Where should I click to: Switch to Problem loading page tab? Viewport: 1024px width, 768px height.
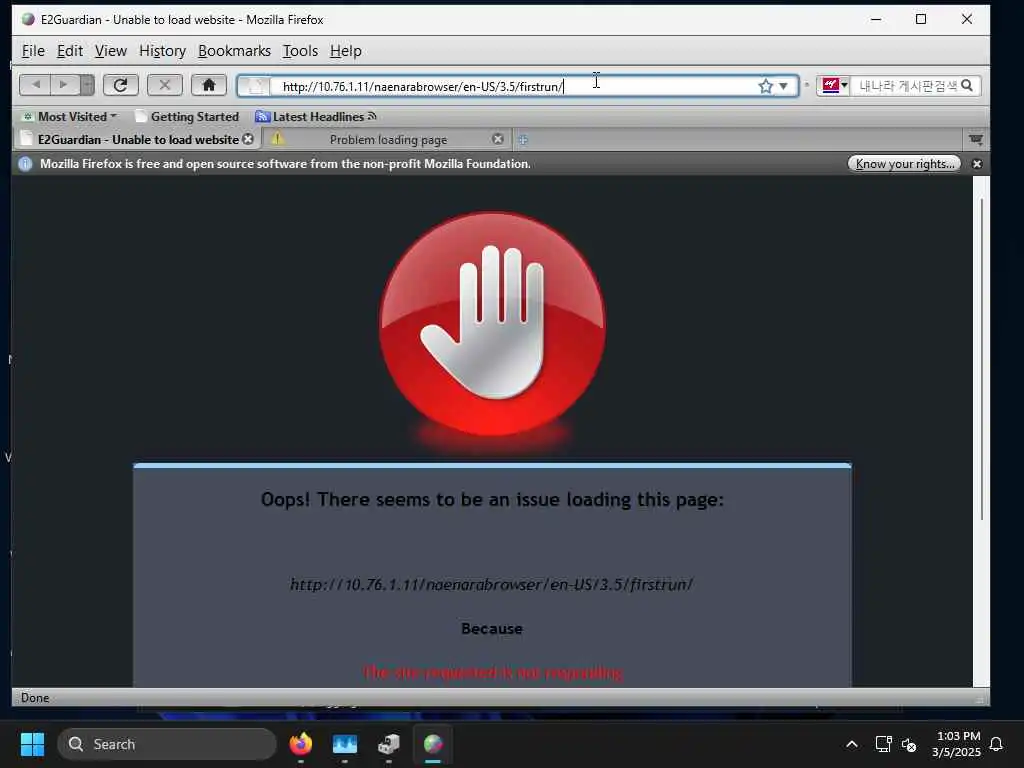pyautogui.click(x=388, y=139)
